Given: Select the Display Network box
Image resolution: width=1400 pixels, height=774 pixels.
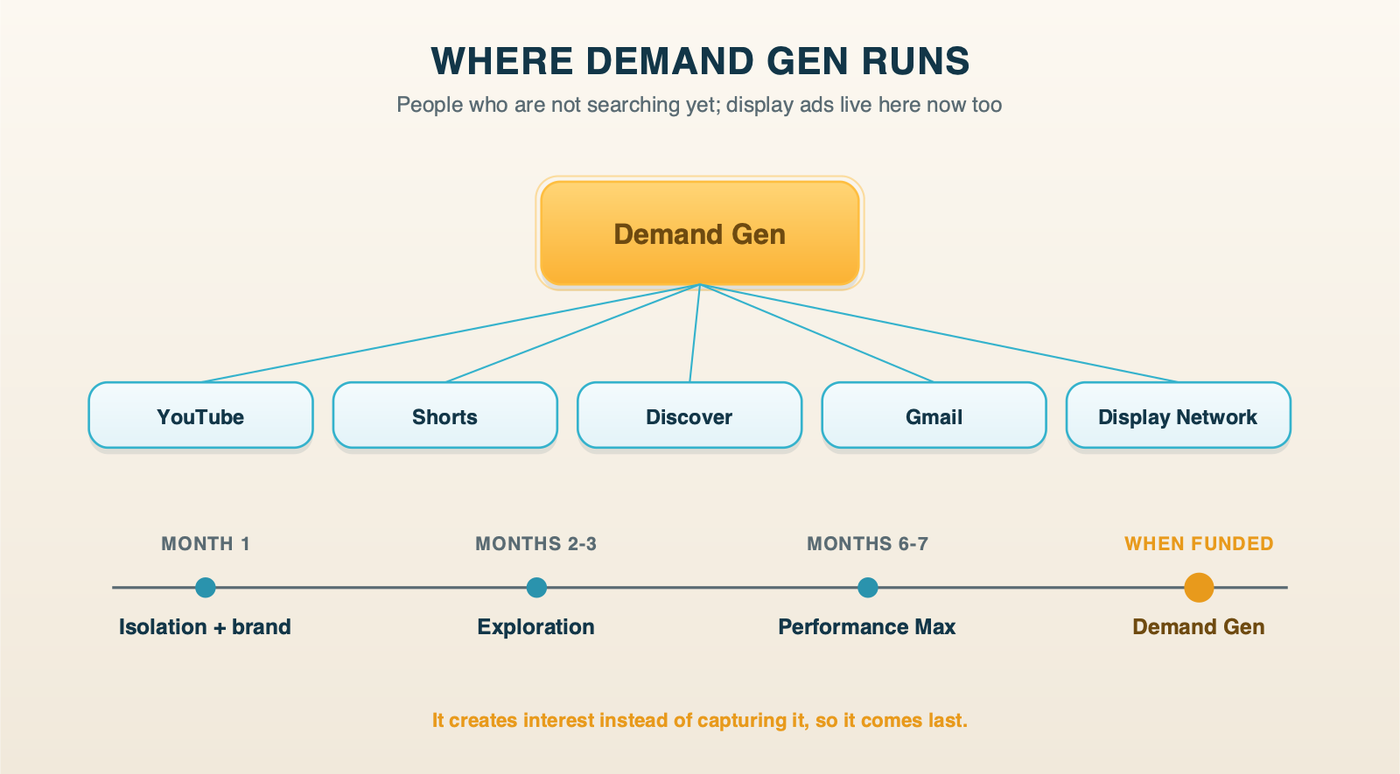Looking at the screenshot, I should tap(1178, 415).
